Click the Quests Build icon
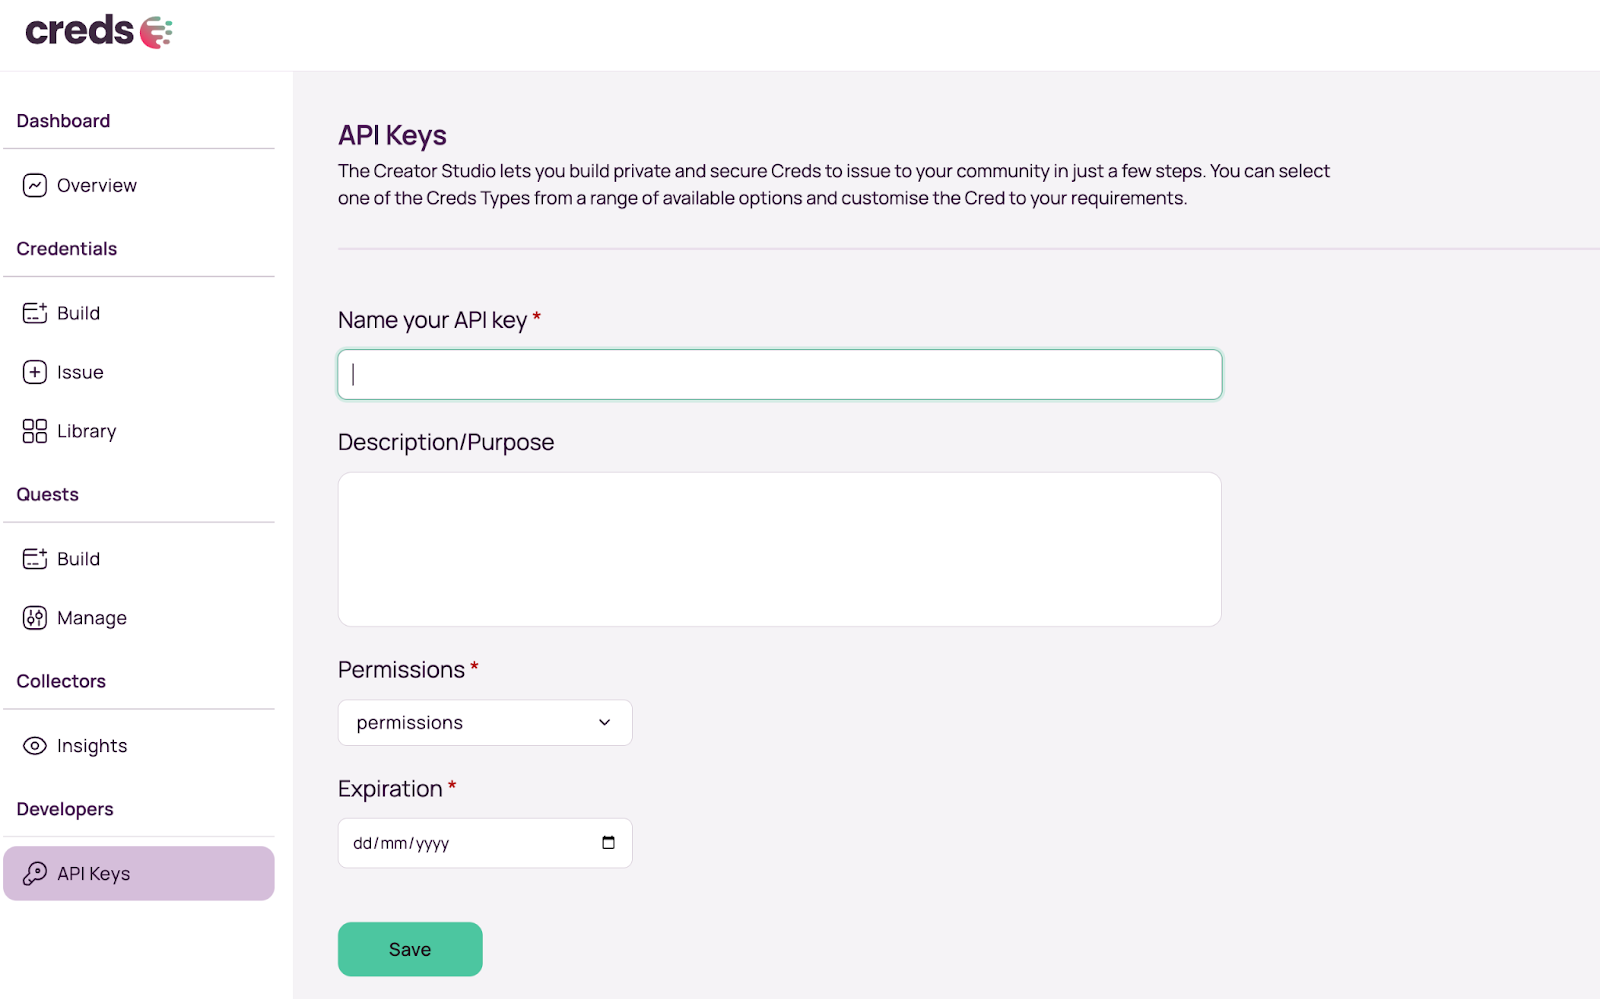The width and height of the screenshot is (1600, 999). tap(35, 559)
